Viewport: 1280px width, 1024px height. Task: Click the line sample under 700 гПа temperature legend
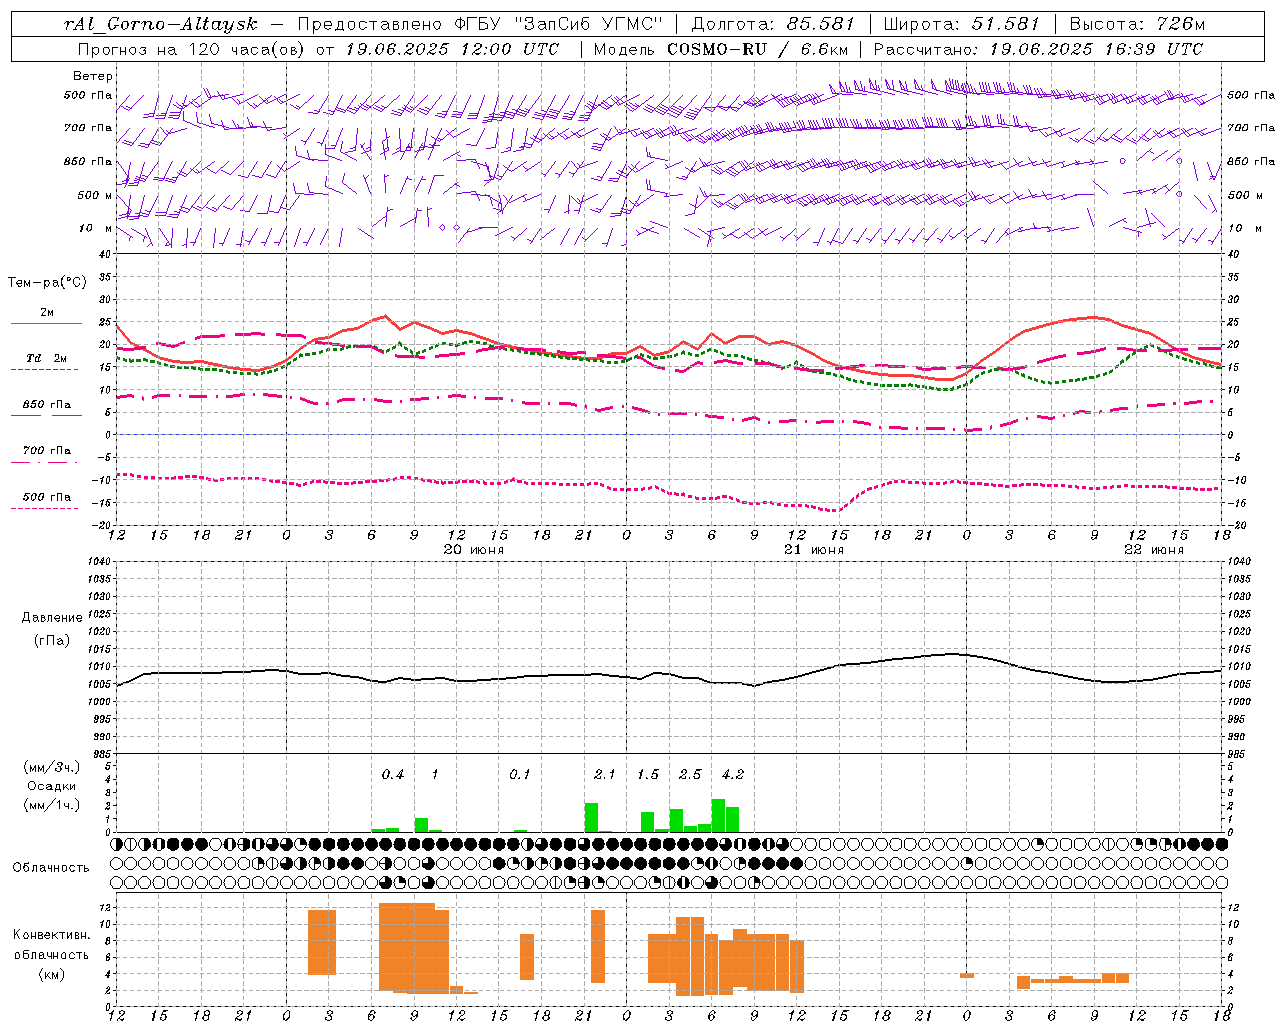[44, 462]
